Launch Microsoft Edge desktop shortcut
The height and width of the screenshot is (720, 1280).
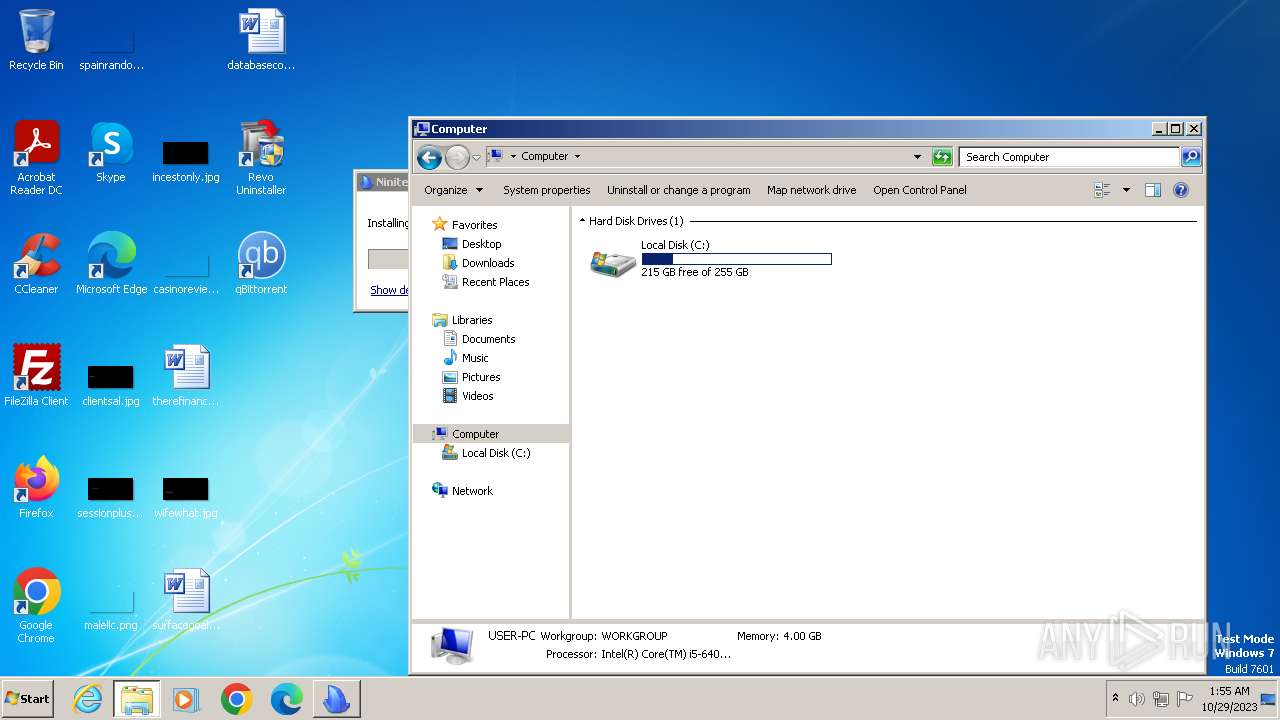(111, 264)
